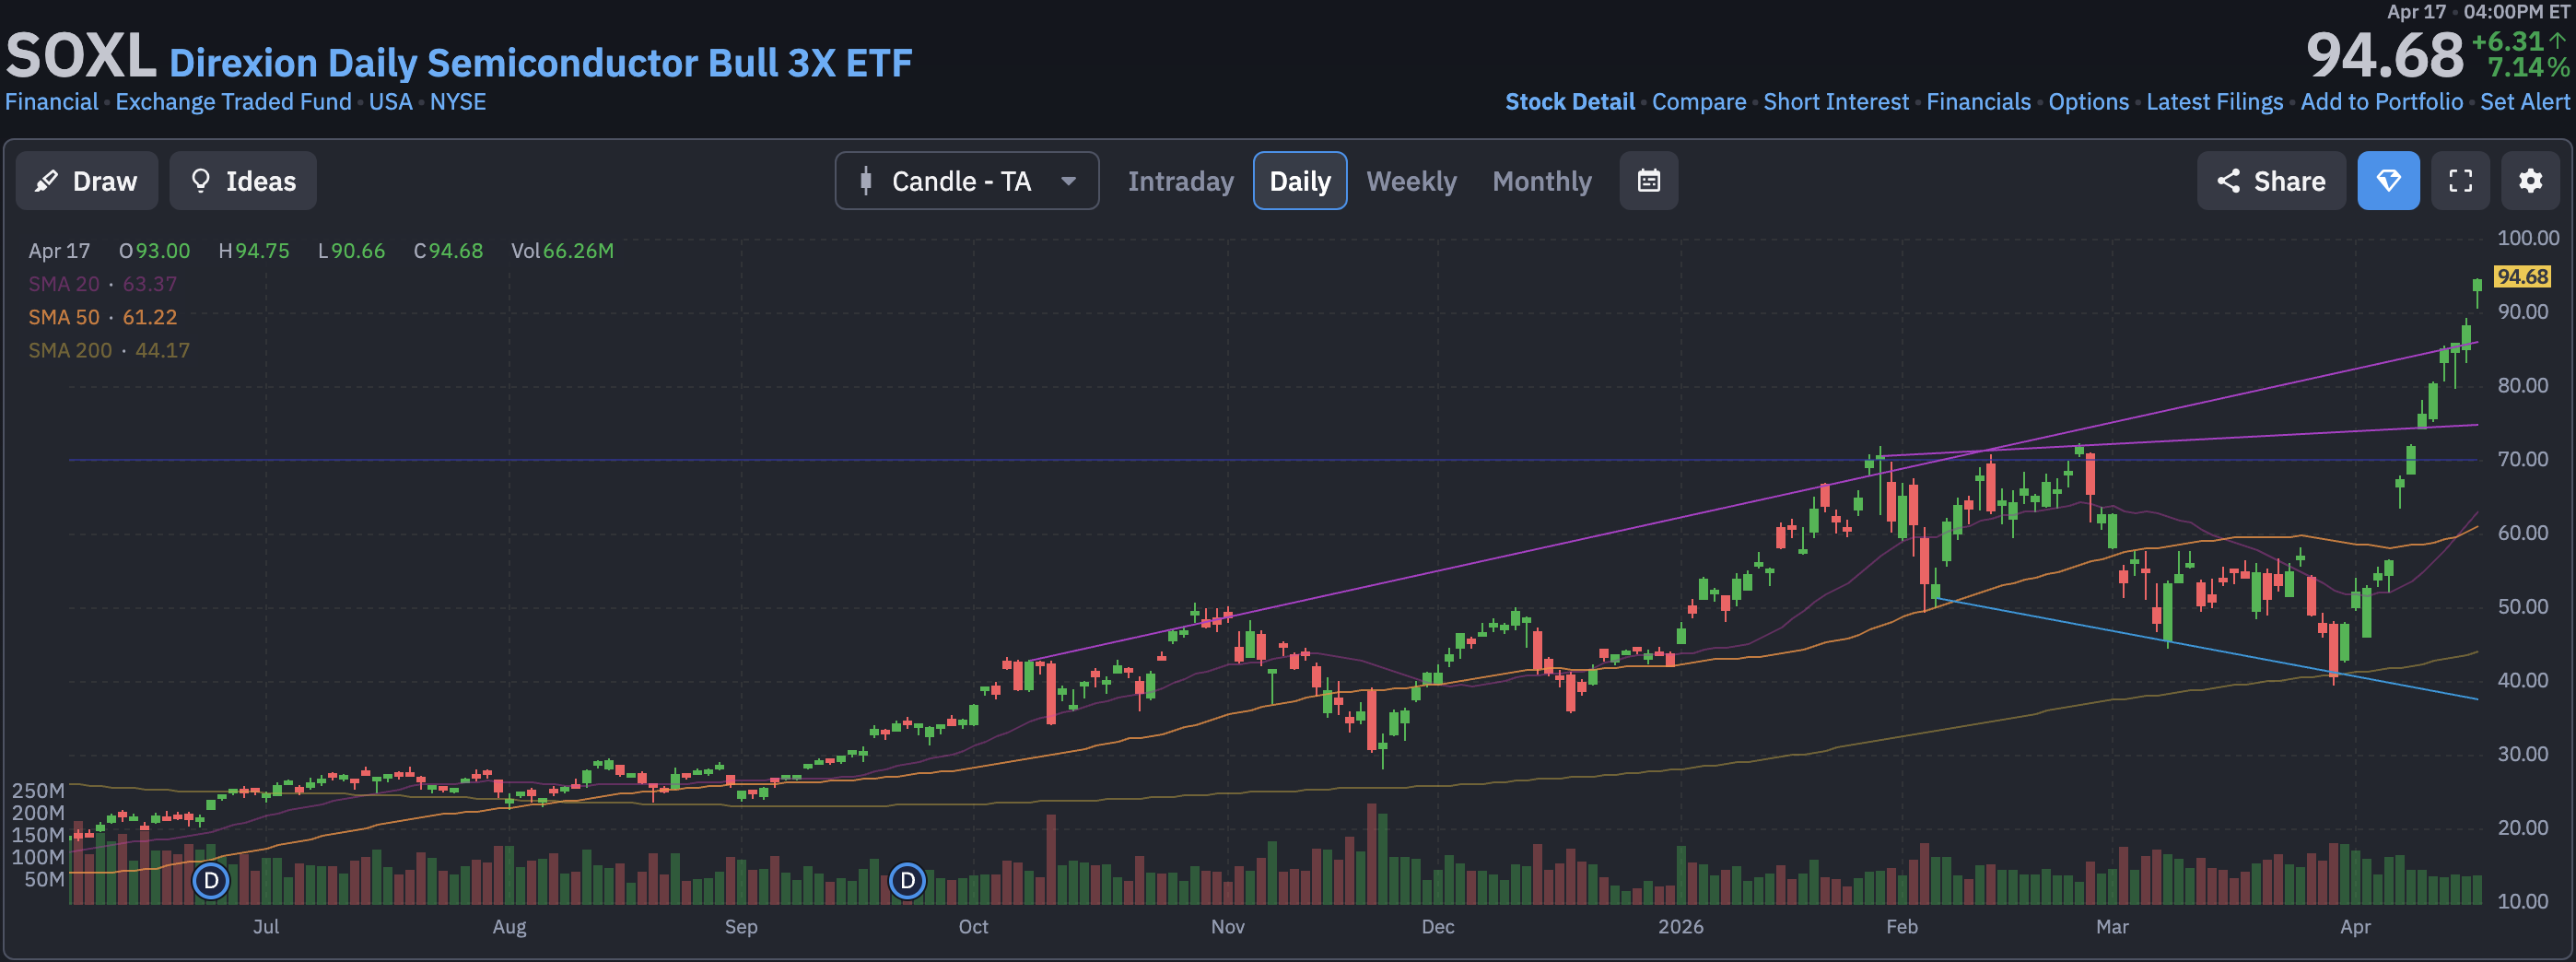Click the yellow 94.68 price tag on axis
This screenshot has height=962, width=2576.
coord(2522,276)
